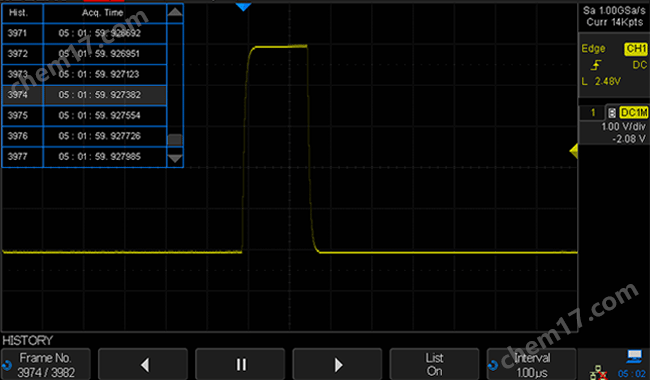Click the blue trigger position marker

[x=243, y=7]
